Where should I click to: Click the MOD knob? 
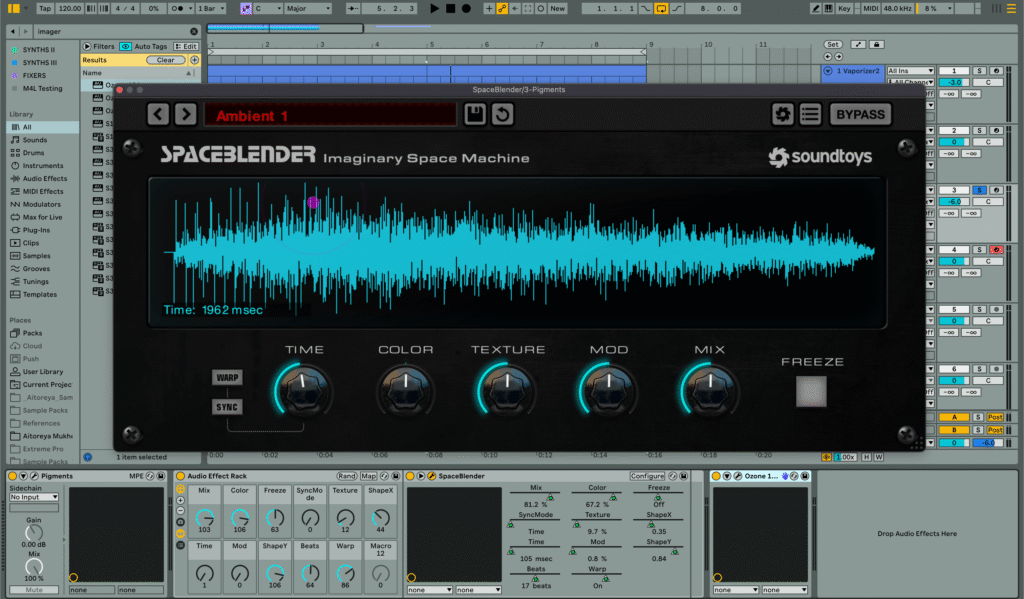[609, 391]
